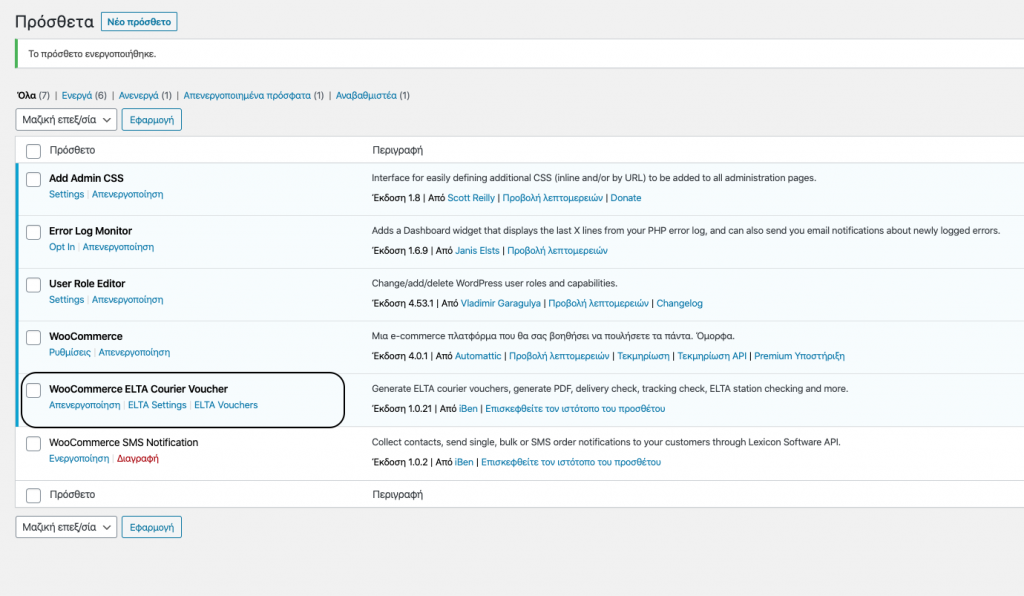The width and height of the screenshot is (1024, 596).
Task: Open Settings for Add Admin CSS
Action: 67,194
